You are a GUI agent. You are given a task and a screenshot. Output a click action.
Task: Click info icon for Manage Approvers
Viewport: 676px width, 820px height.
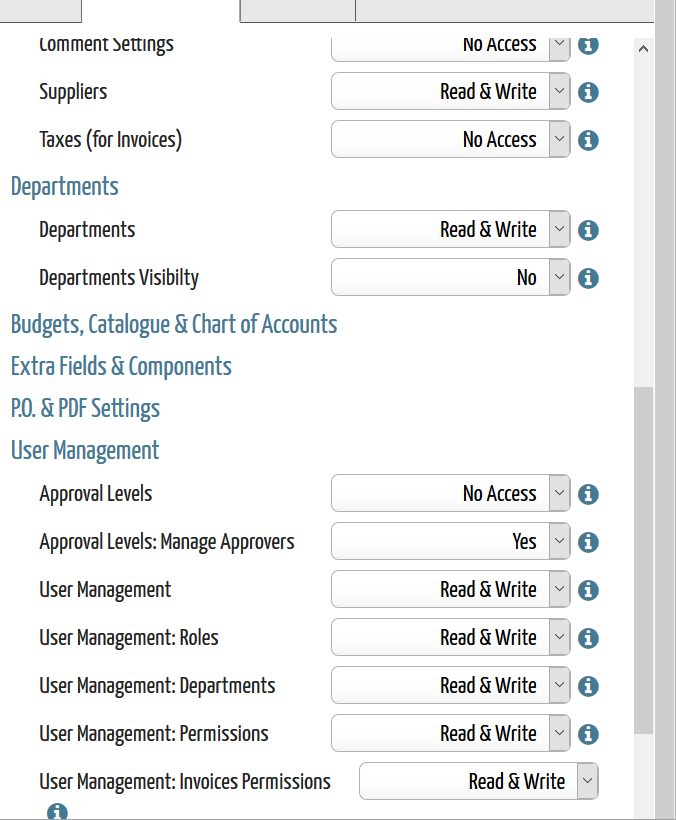point(588,542)
